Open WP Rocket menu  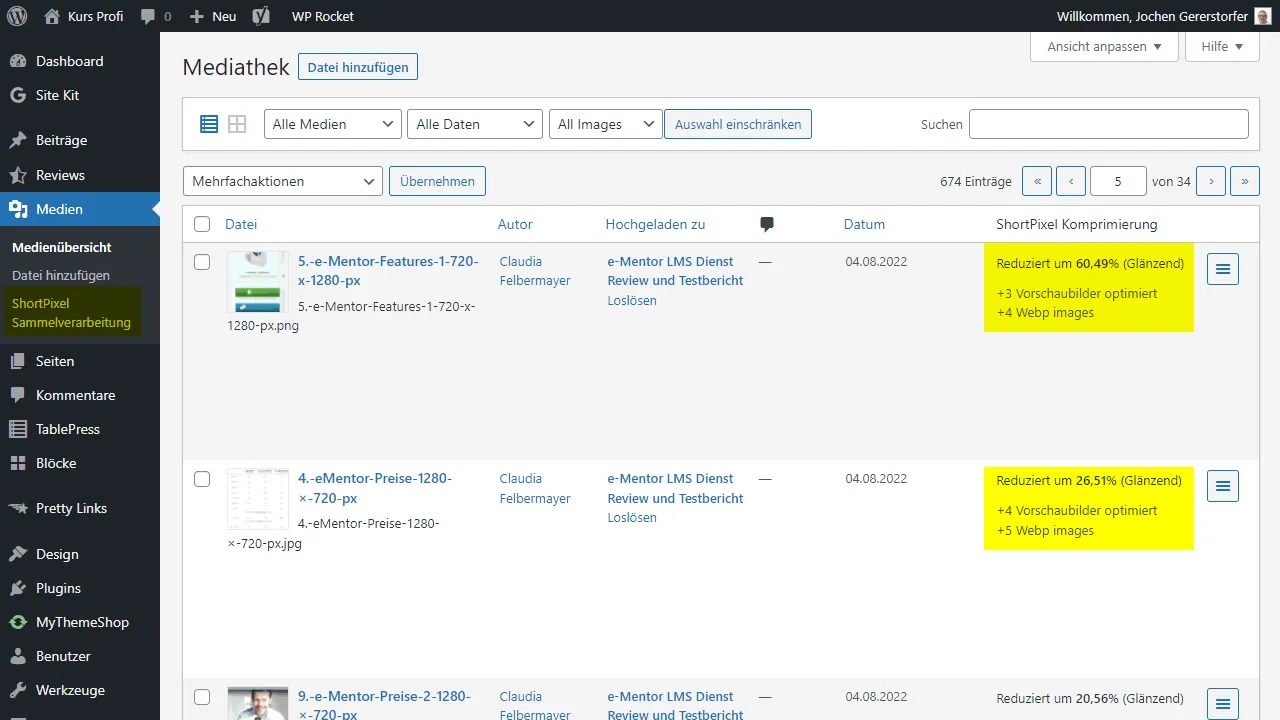pyautogui.click(x=322, y=16)
